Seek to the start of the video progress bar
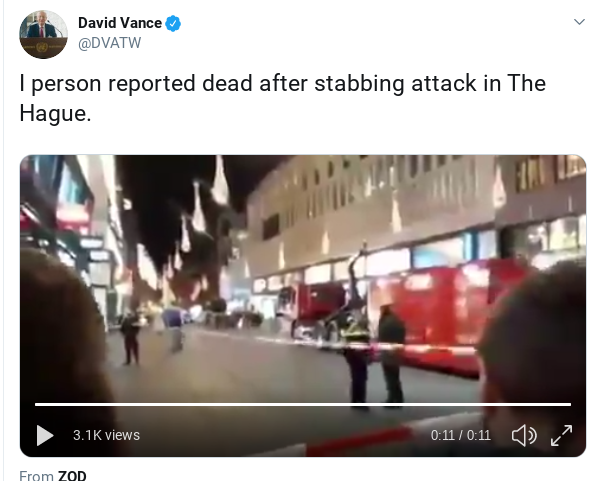Image resolution: width=593 pixels, height=481 pixels. (x=36, y=405)
